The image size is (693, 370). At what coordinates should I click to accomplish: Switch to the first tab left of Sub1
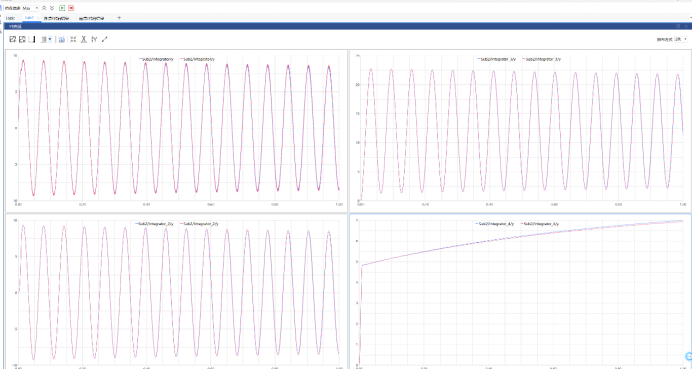coord(11,18)
